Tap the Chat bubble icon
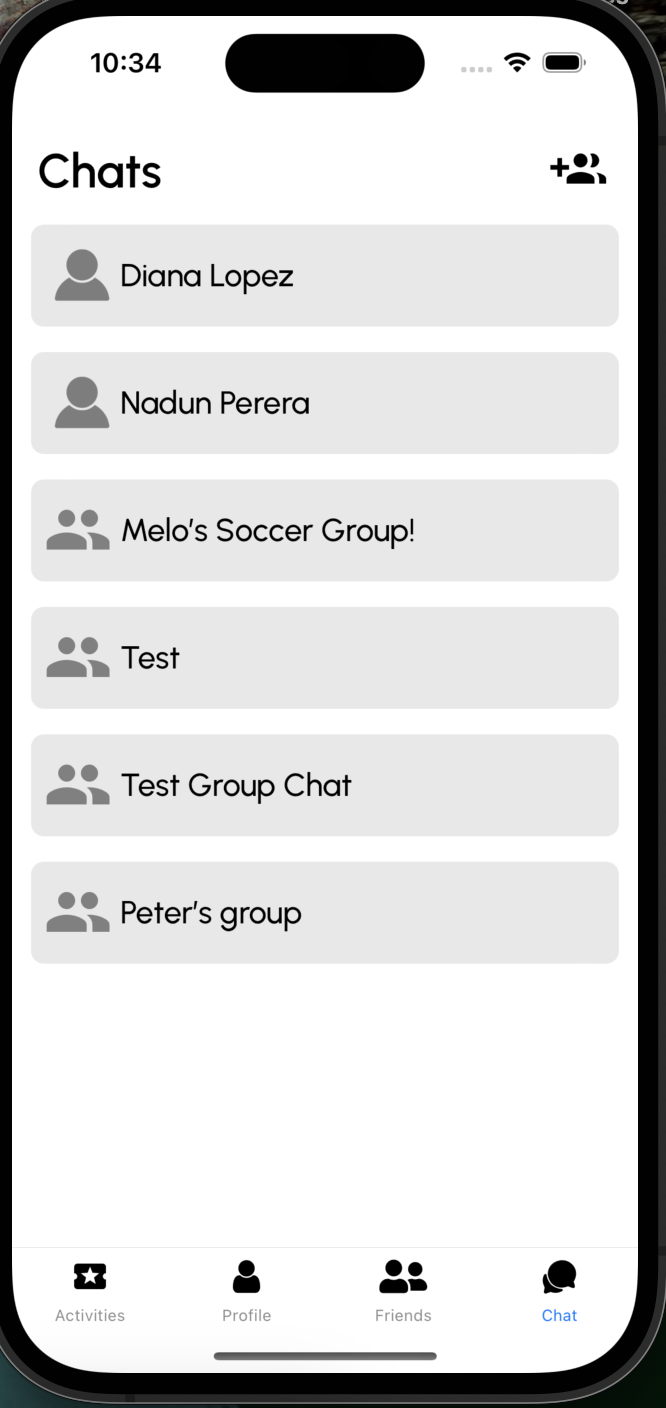The height and width of the screenshot is (1408, 666). pyautogui.click(x=559, y=1276)
